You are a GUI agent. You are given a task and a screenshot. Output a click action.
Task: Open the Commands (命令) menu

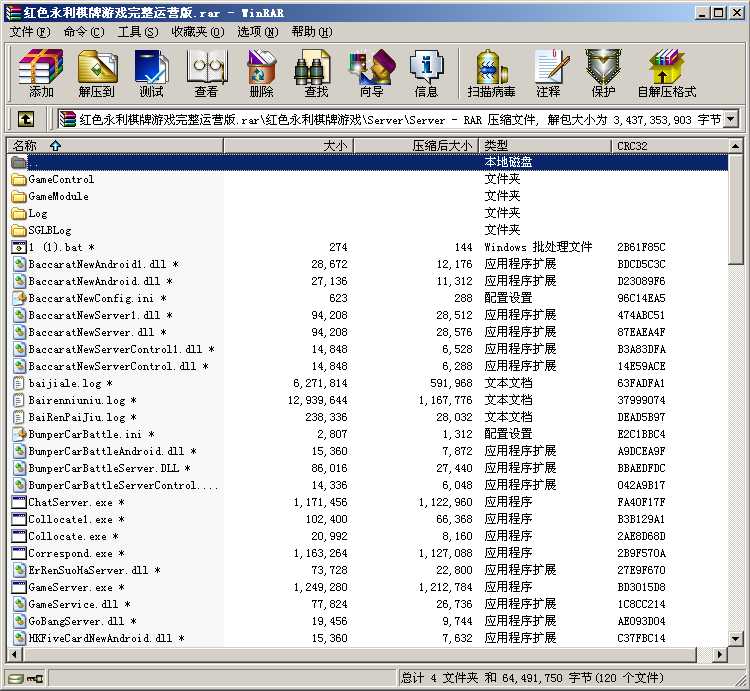click(x=84, y=32)
